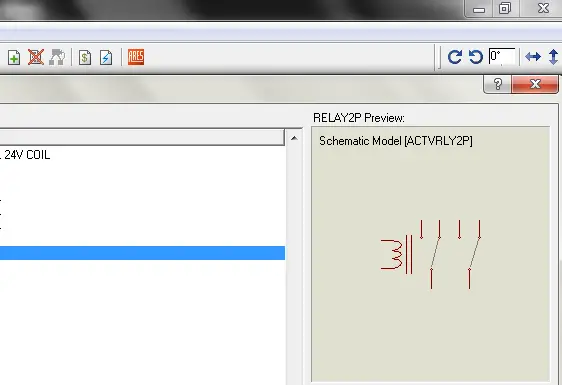The width and height of the screenshot is (562, 385).
Task: Open Bill of Materials dollar icon
Action: (x=85, y=57)
